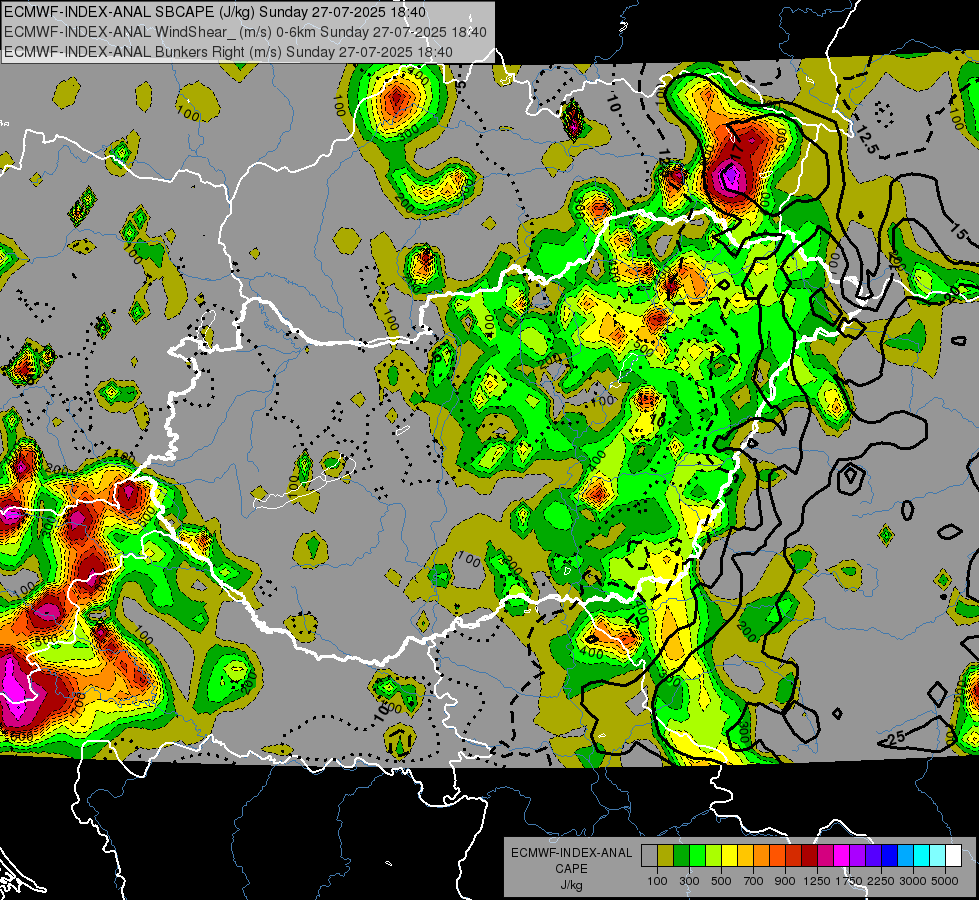979x900 pixels.
Task: Click the 300 tick label in the legend
Action: pos(689,881)
